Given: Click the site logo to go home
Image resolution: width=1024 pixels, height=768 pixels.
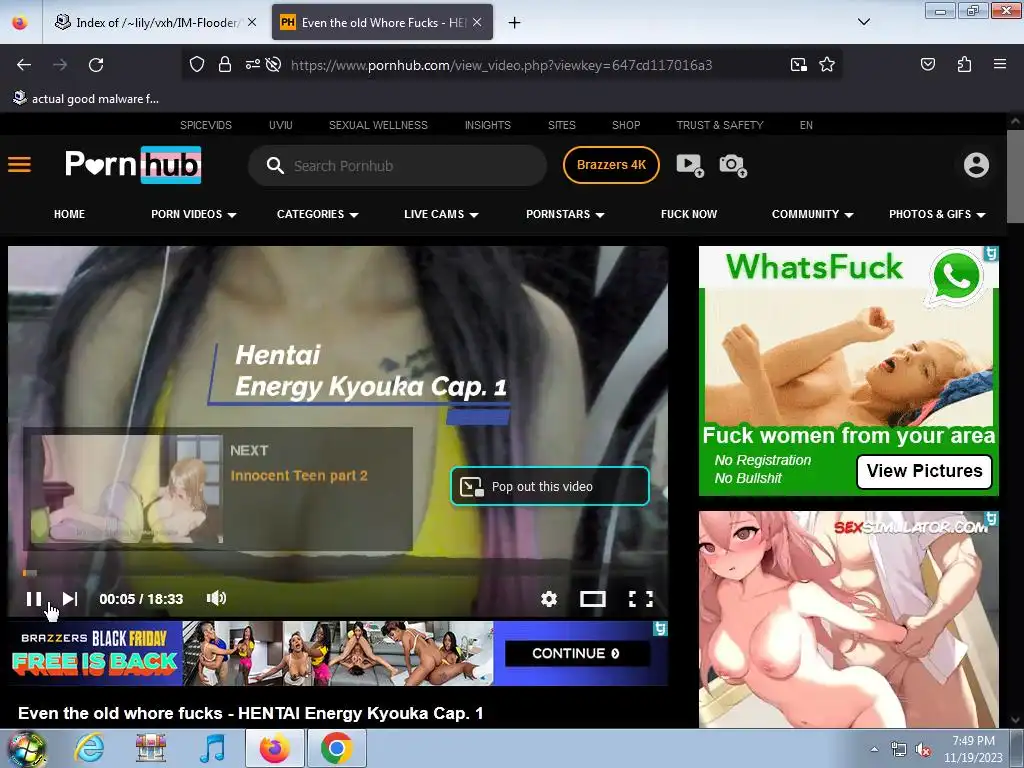Looking at the screenshot, I should (x=133, y=165).
